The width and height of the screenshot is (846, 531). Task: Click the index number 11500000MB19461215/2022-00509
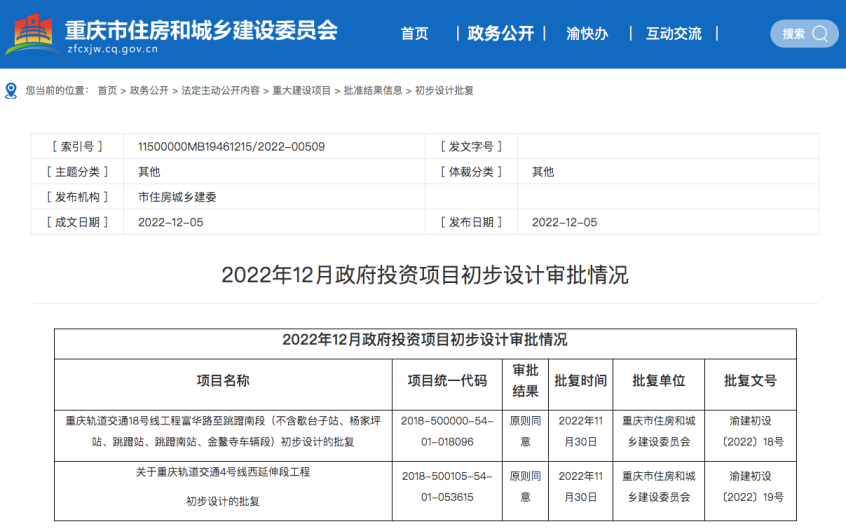coord(231,147)
